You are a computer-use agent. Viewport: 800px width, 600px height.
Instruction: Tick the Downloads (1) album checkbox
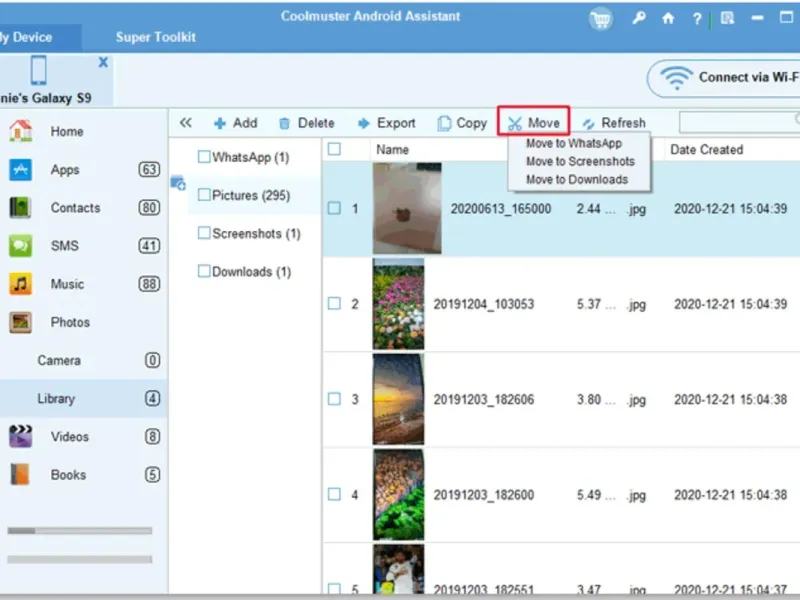click(x=204, y=271)
